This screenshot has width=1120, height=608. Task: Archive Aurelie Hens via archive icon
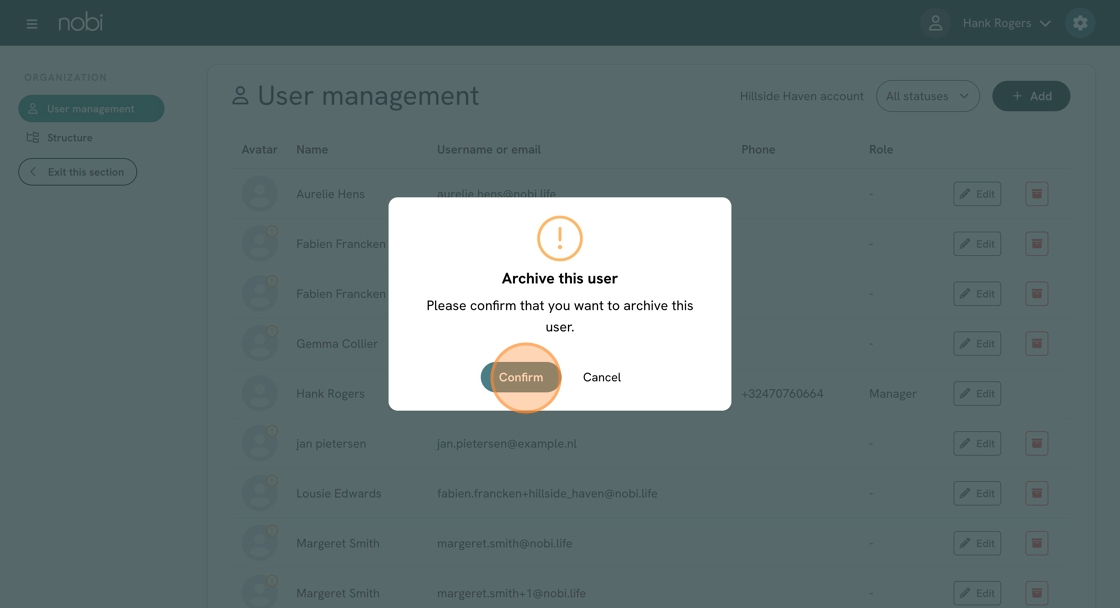1036,194
